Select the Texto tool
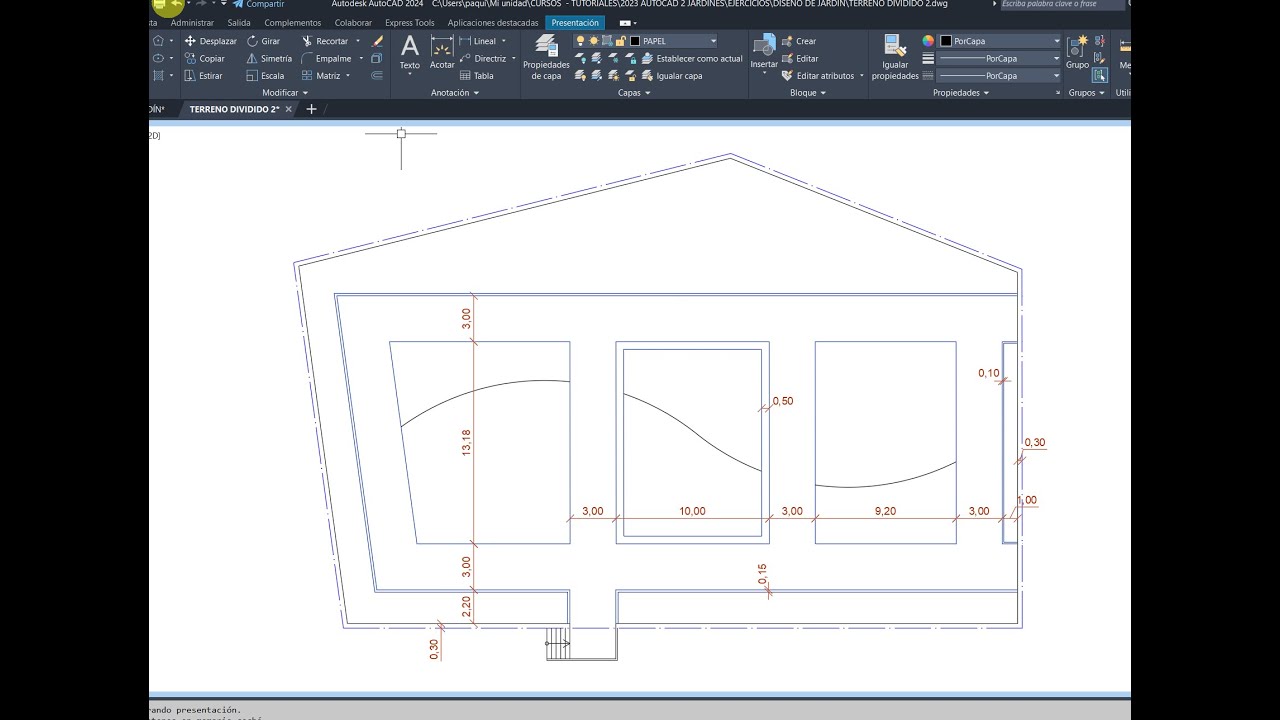Image resolution: width=1280 pixels, height=720 pixels. click(x=410, y=53)
